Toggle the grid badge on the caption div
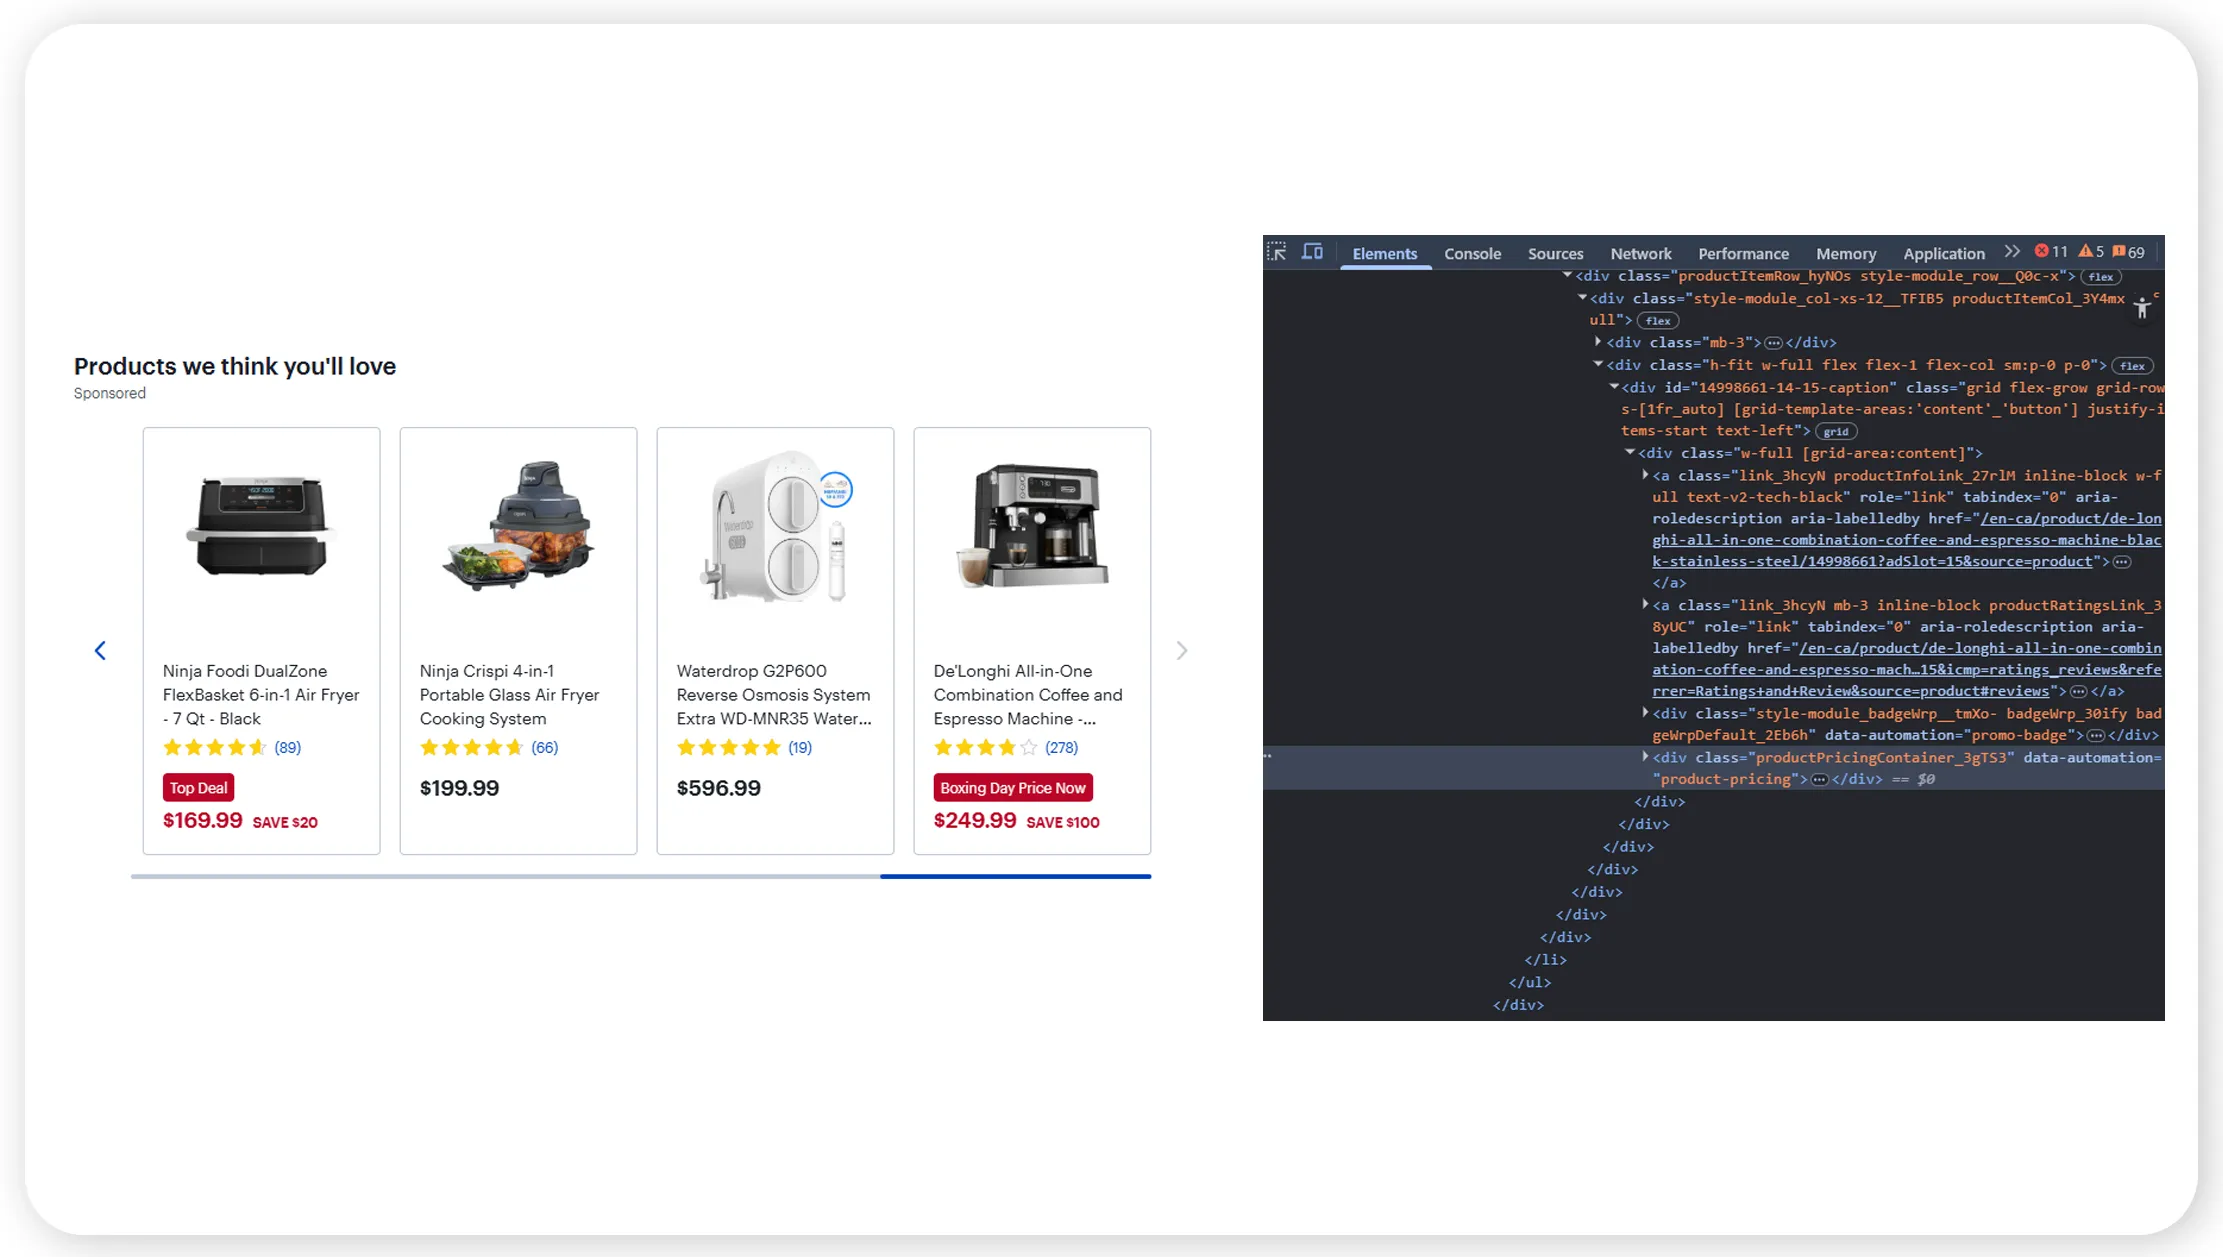 point(1837,431)
